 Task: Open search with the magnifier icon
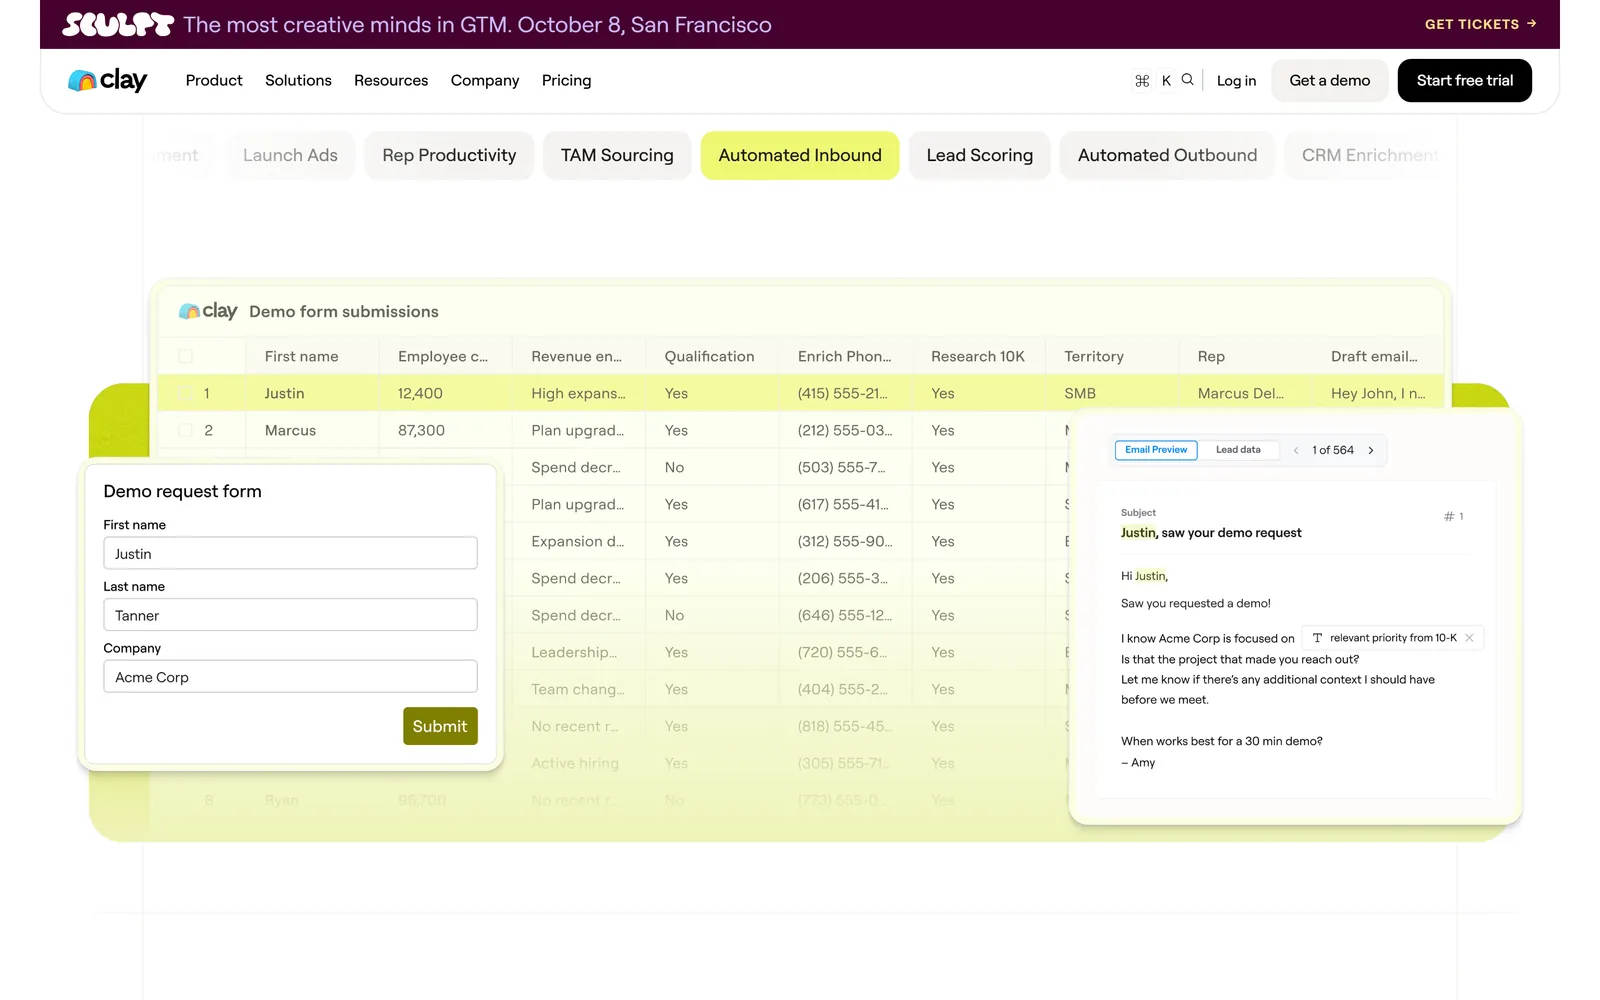click(x=1187, y=80)
